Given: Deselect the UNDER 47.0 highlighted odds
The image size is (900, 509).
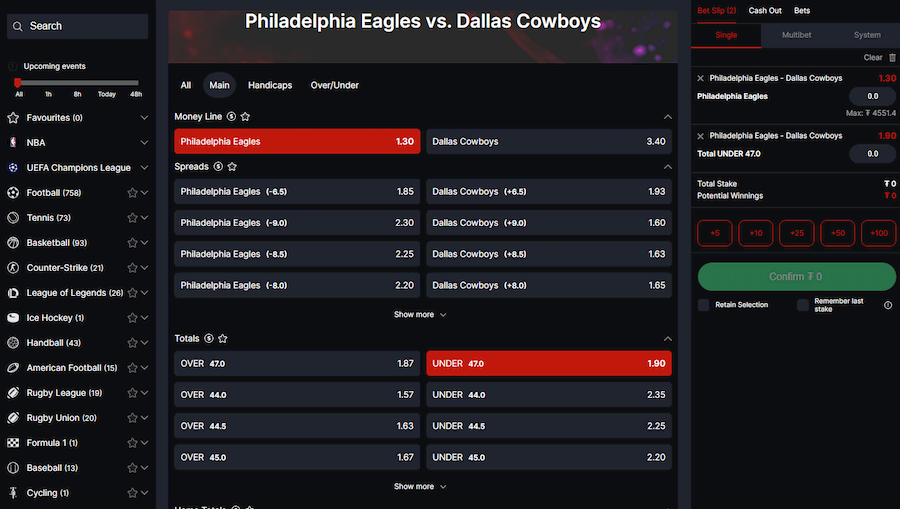Looking at the screenshot, I should [549, 363].
